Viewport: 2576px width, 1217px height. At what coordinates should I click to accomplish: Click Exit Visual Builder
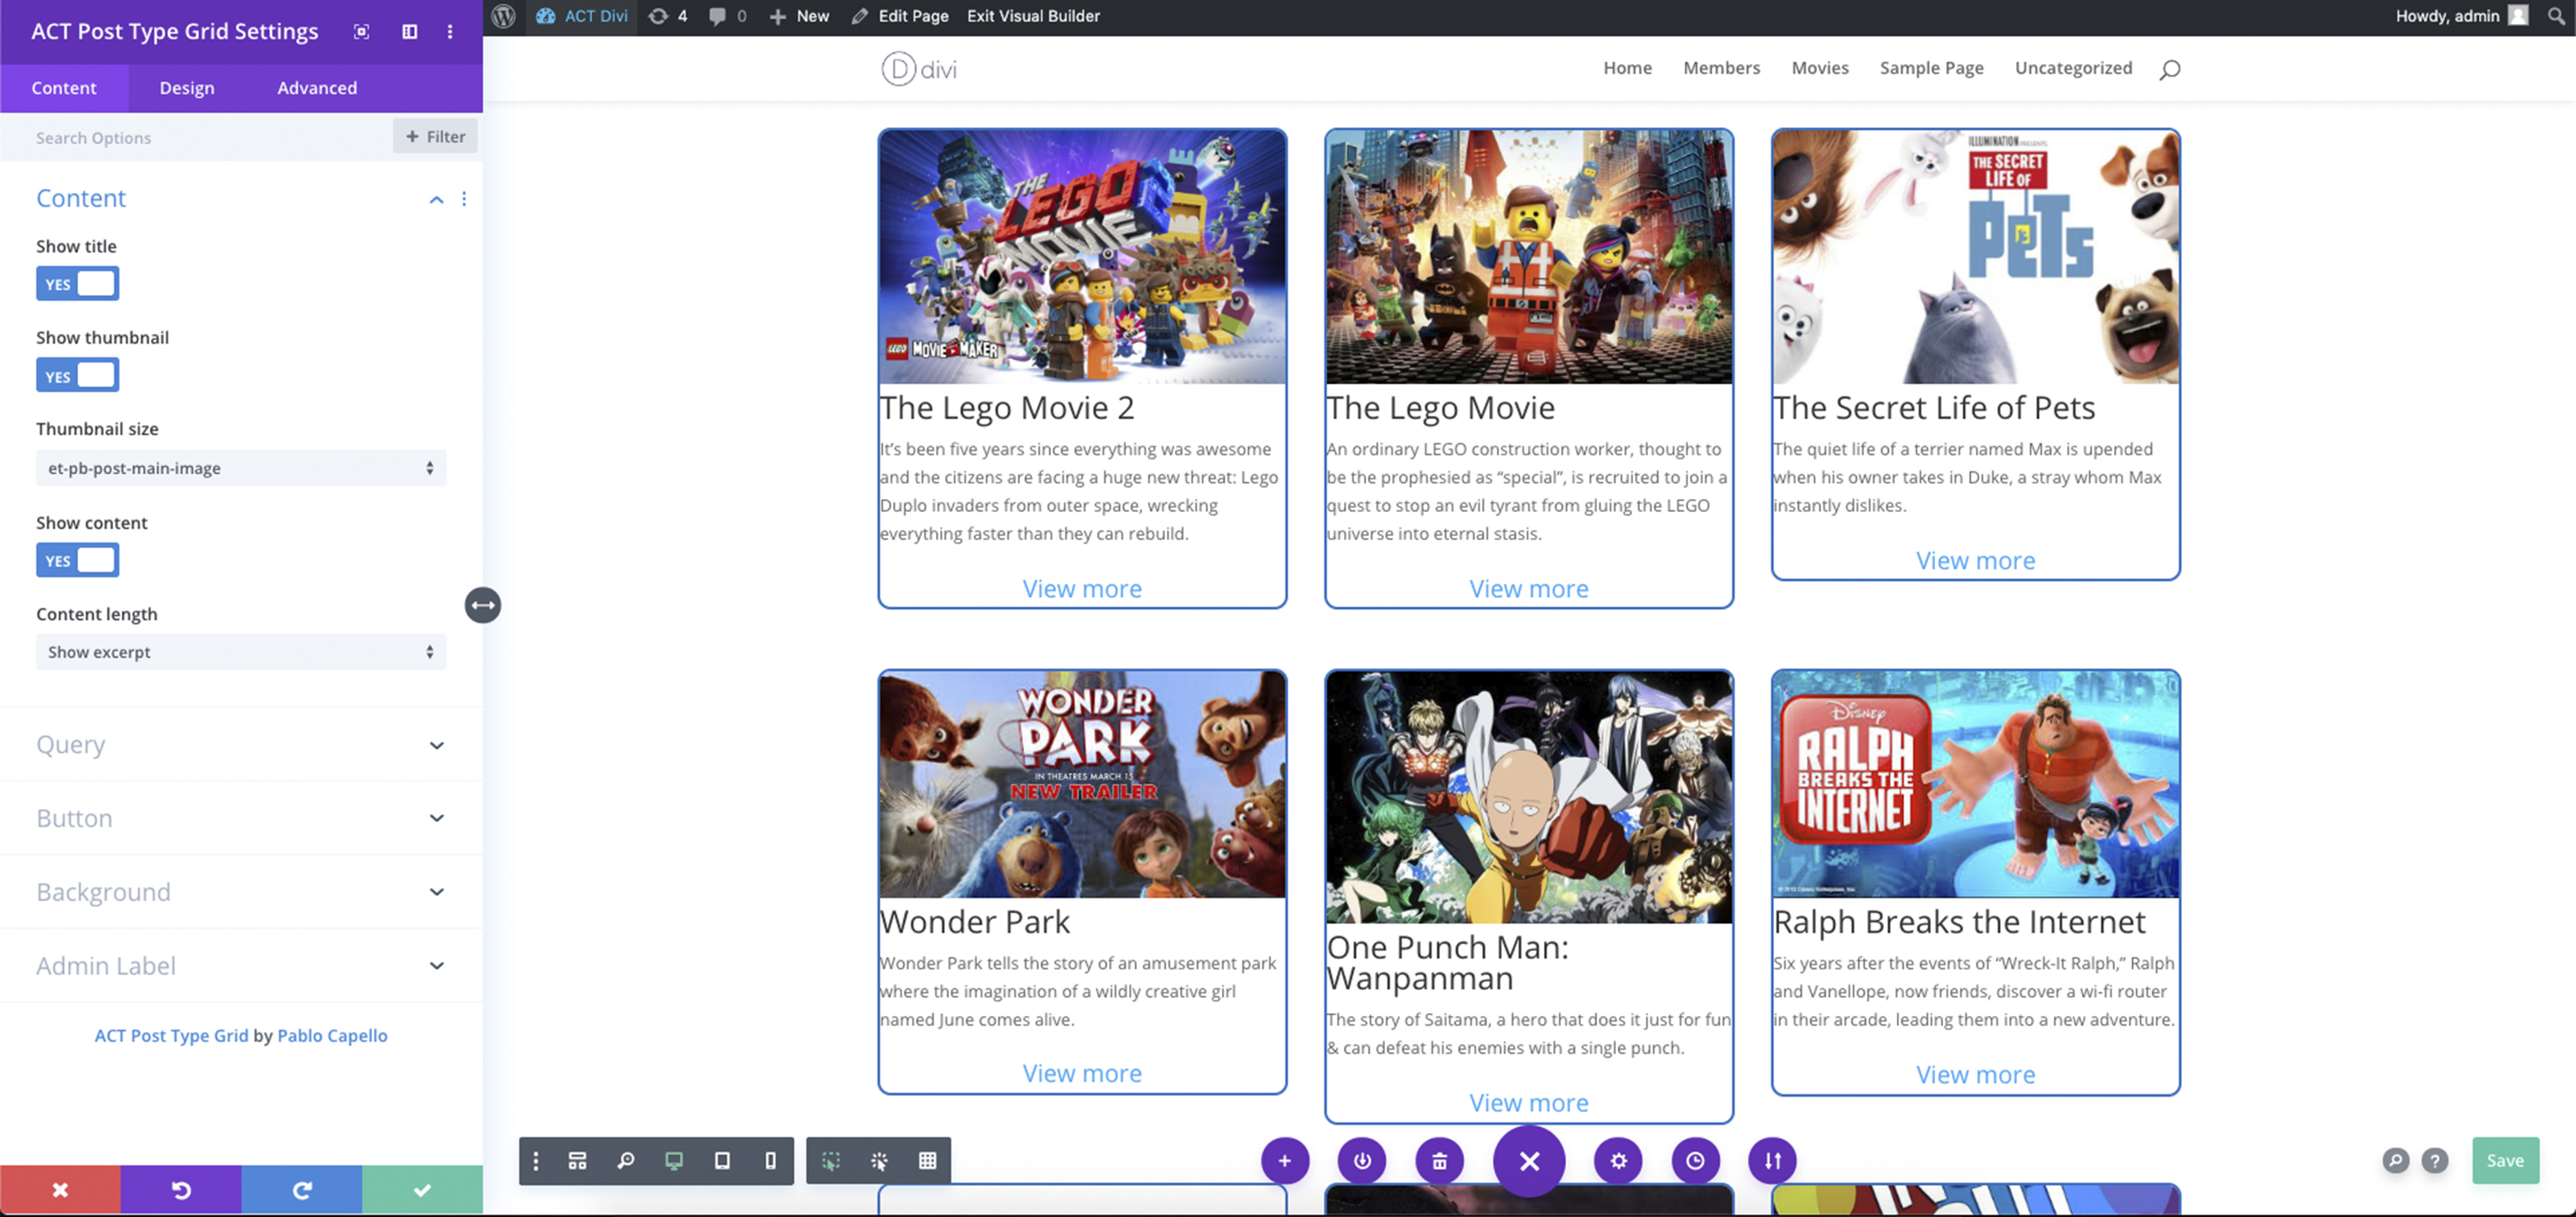(x=1033, y=16)
